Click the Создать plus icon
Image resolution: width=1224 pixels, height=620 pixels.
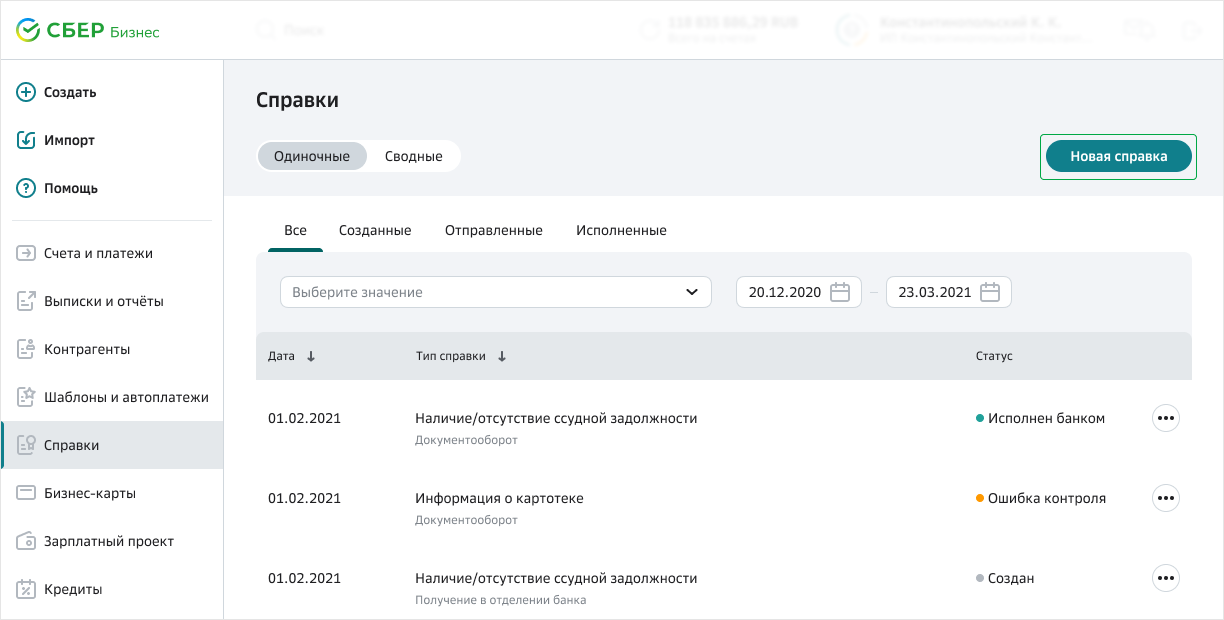26,92
